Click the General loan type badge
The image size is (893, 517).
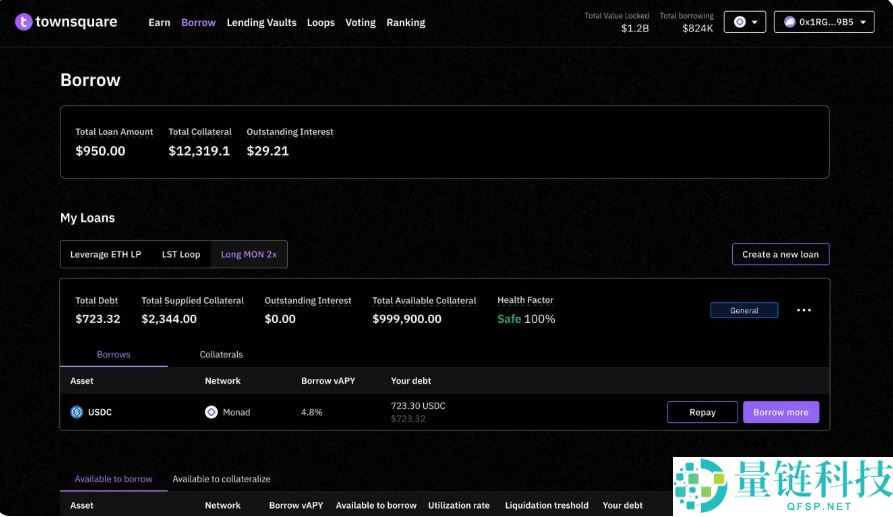744,311
